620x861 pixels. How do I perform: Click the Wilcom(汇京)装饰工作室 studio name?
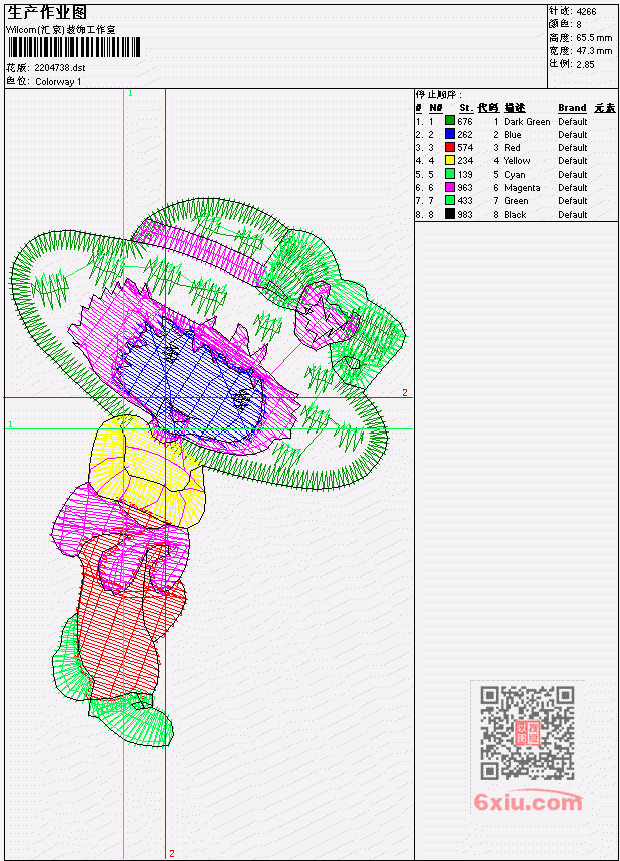(x=60, y=30)
